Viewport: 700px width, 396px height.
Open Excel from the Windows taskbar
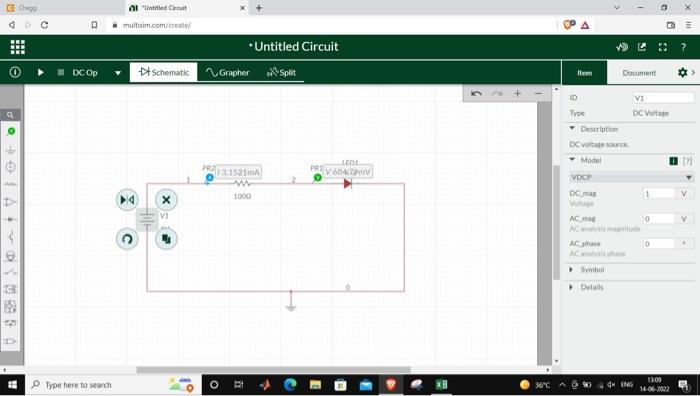442,384
